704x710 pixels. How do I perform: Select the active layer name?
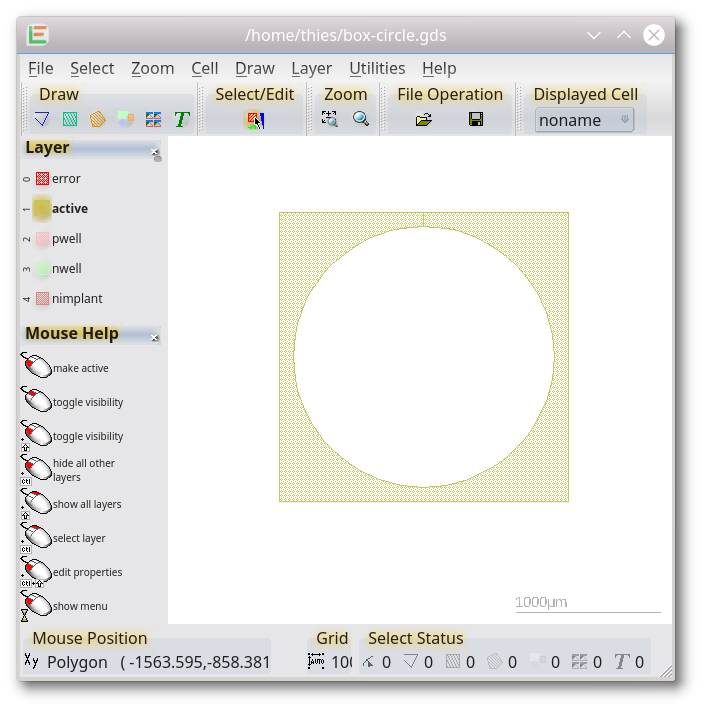[70, 209]
